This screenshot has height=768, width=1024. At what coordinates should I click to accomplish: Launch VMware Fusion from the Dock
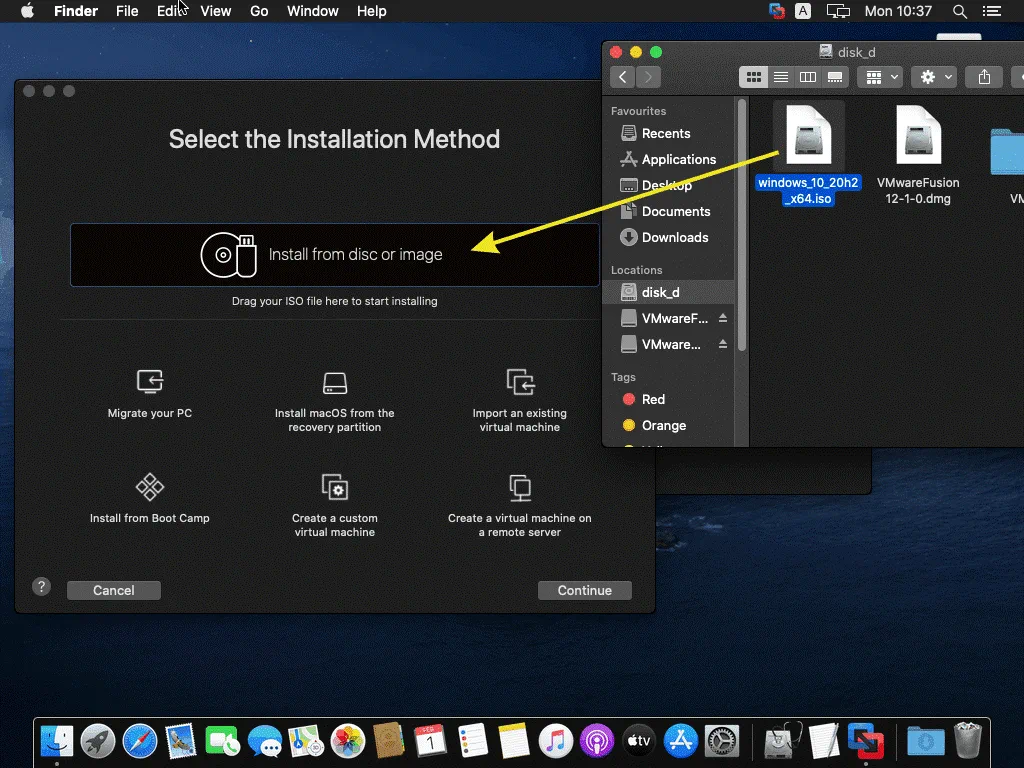[864, 741]
